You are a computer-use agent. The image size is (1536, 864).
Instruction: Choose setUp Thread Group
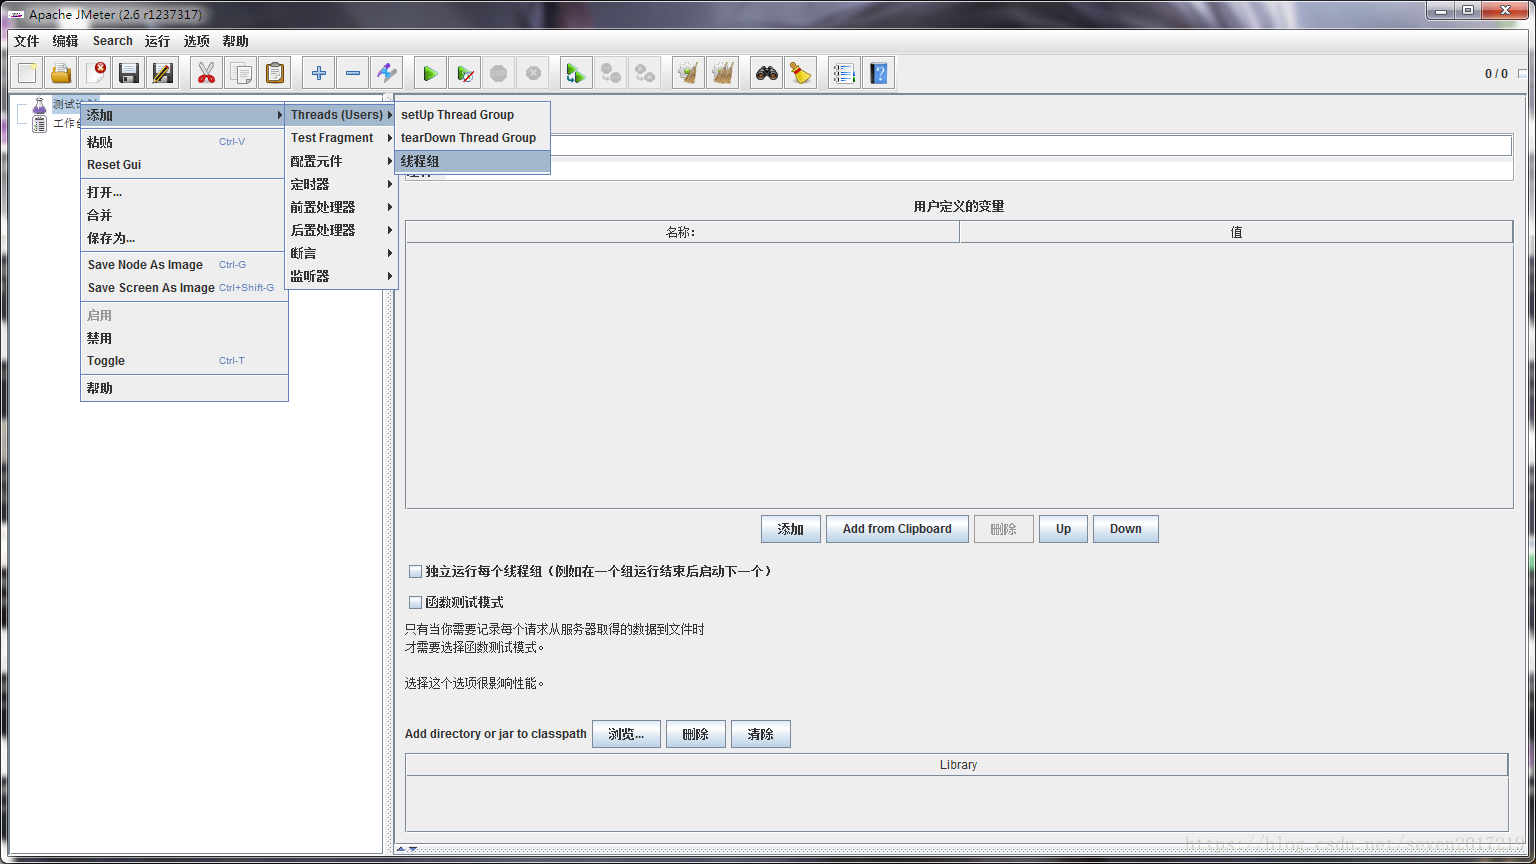click(473, 115)
